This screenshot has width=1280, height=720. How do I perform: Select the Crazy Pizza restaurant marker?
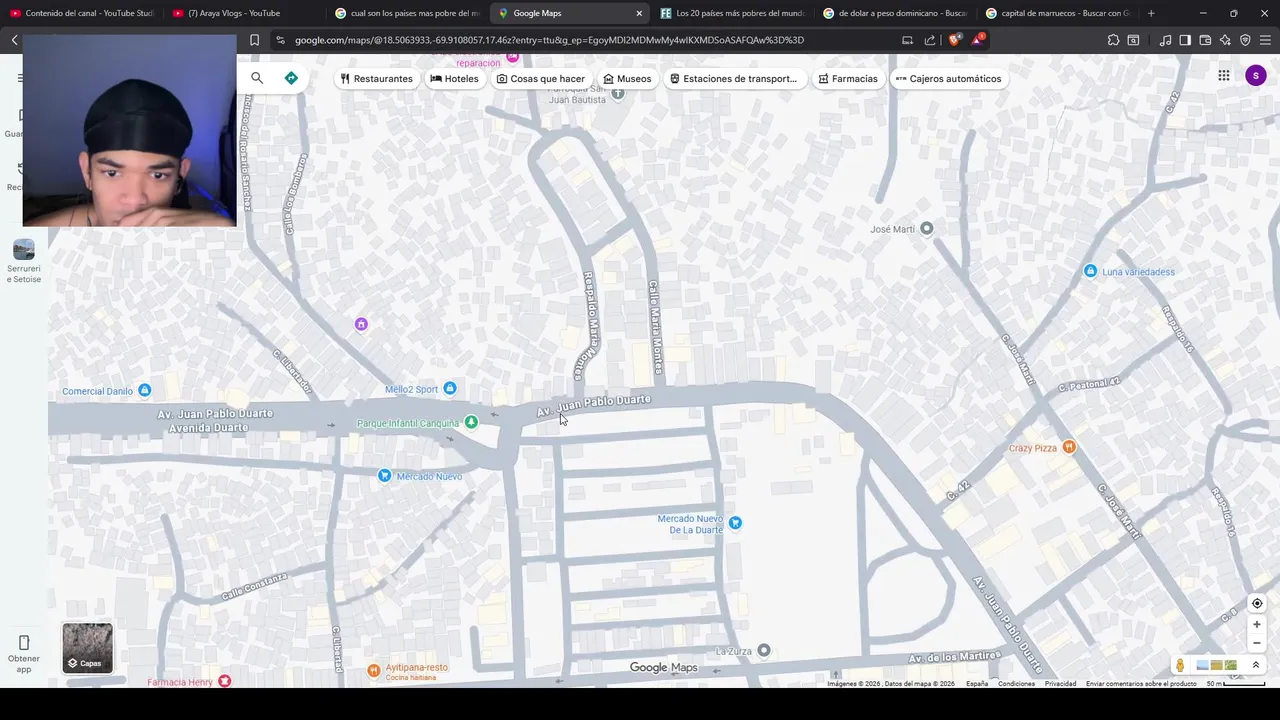(x=1069, y=447)
